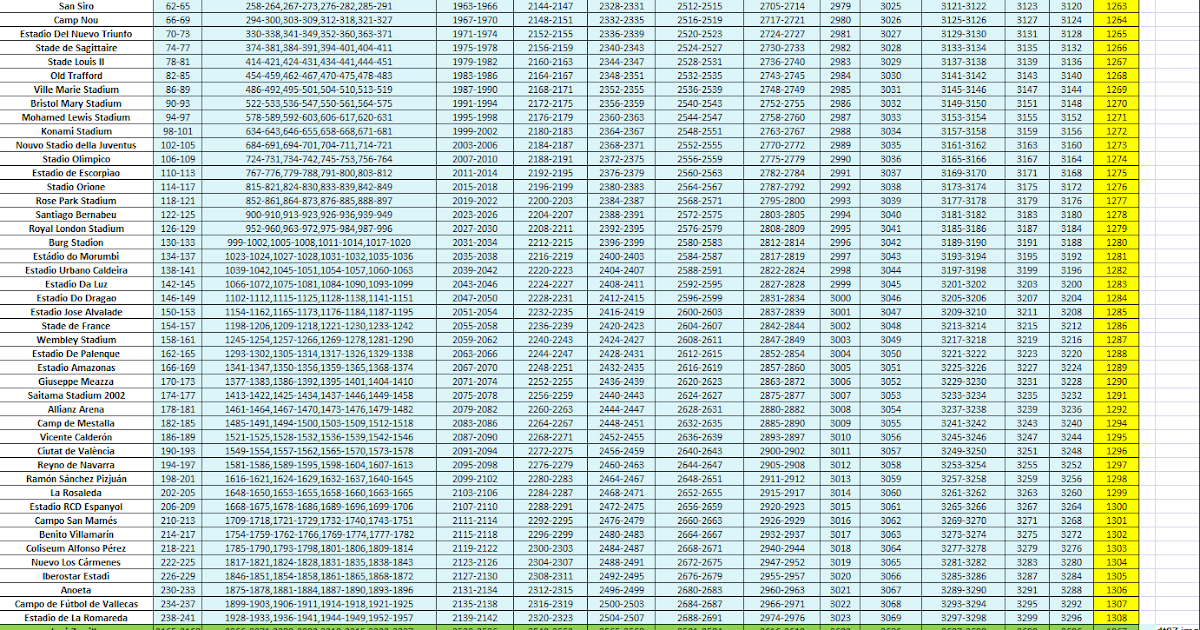This screenshot has height=630, width=1200.
Task: Click the Konami Stadium cell
Action: [77, 131]
